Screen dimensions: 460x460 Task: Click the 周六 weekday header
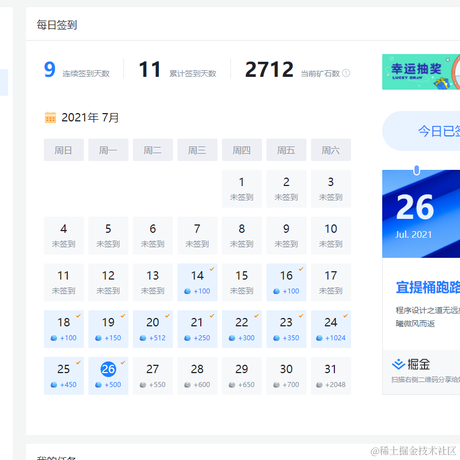click(331, 150)
